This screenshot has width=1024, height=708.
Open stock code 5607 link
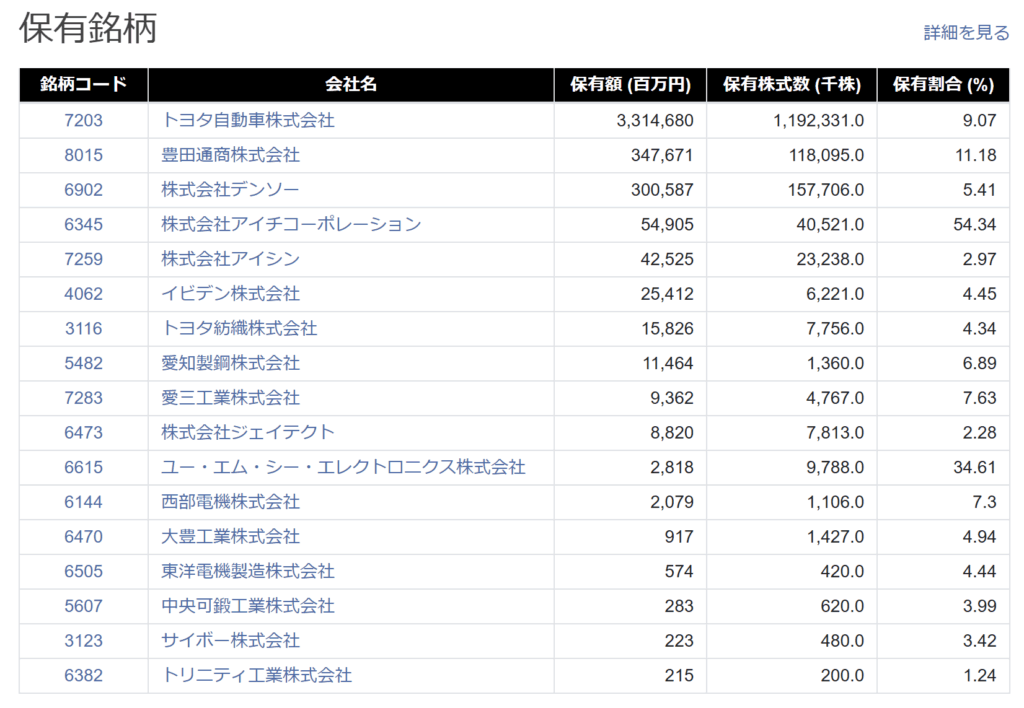[x=84, y=605]
